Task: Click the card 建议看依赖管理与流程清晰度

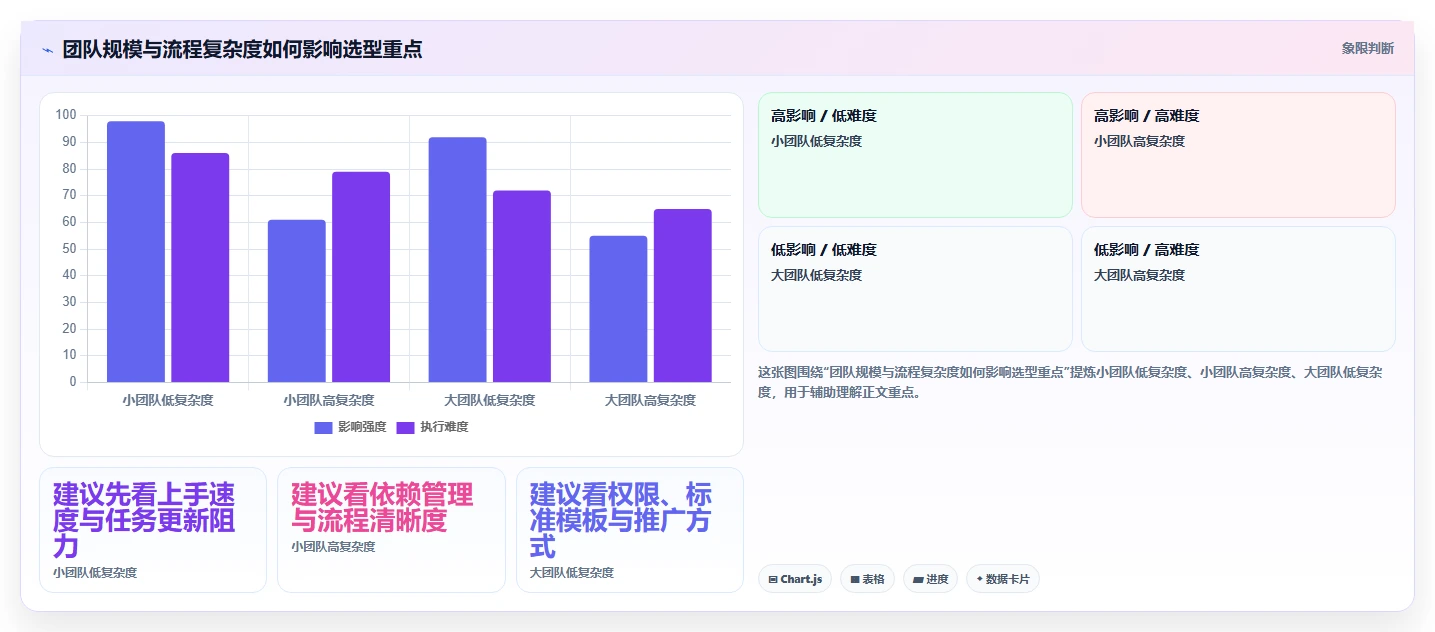Action: pyautogui.click(x=391, y=530)
